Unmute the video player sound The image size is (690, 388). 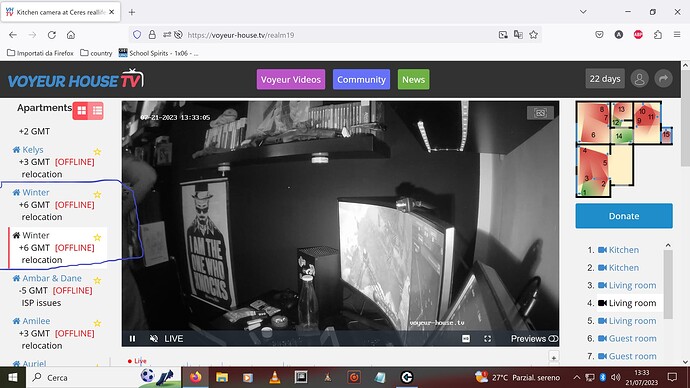click(x=154, y=338)
